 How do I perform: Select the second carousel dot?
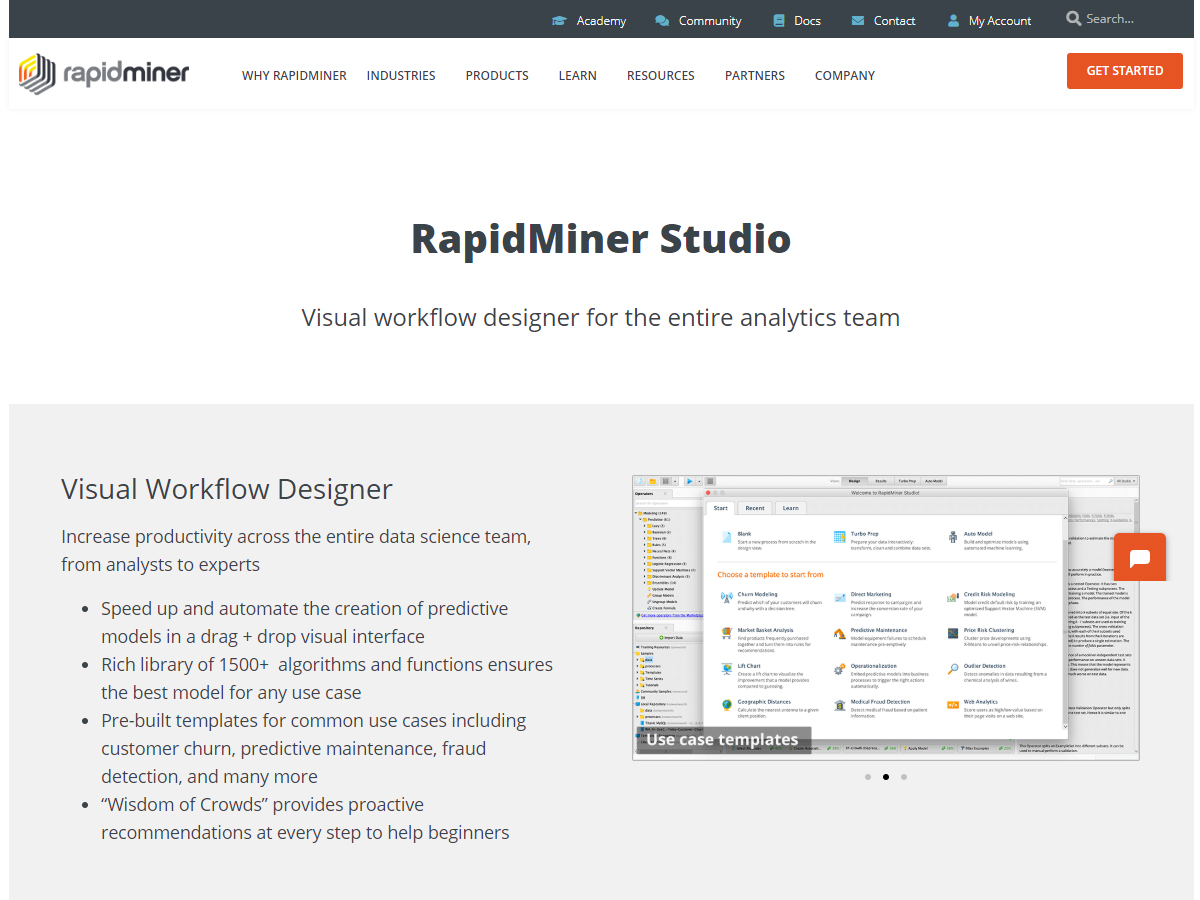pyautogui.click(x=886, y=777)
